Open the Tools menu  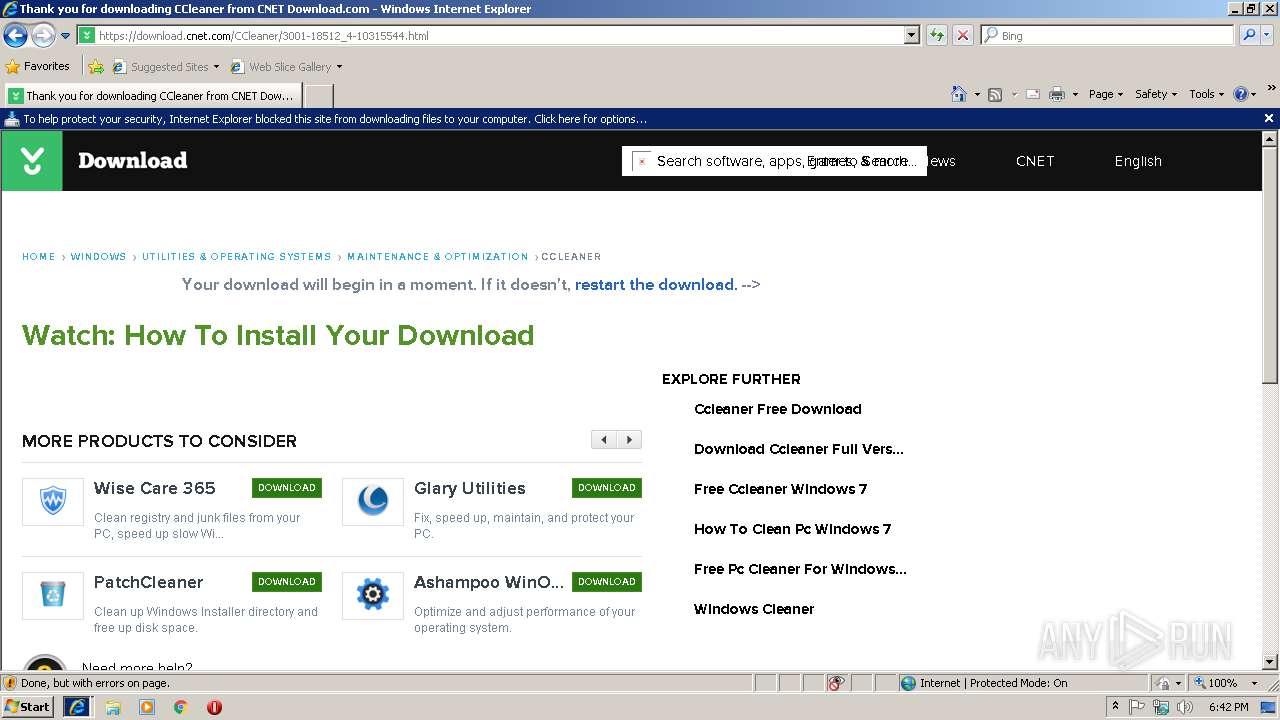1206,94
